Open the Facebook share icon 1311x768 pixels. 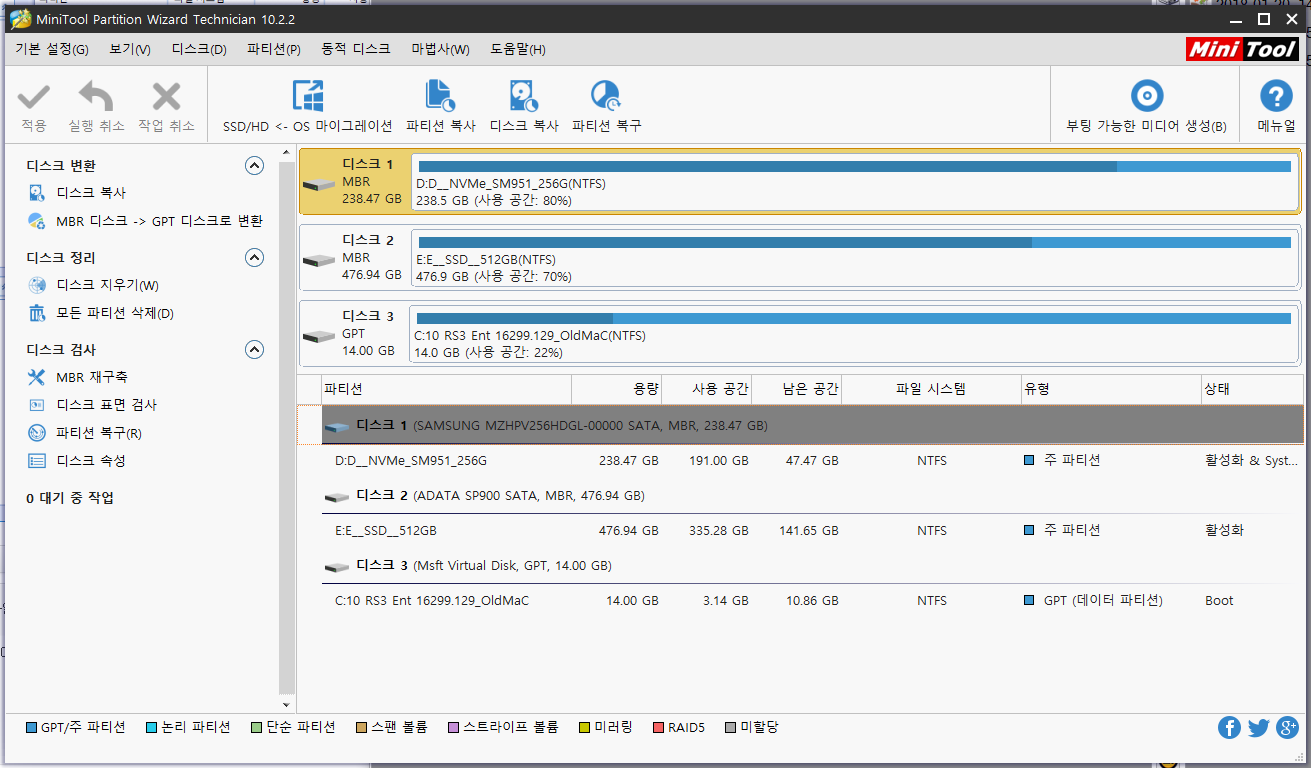tap(1229, 728)
